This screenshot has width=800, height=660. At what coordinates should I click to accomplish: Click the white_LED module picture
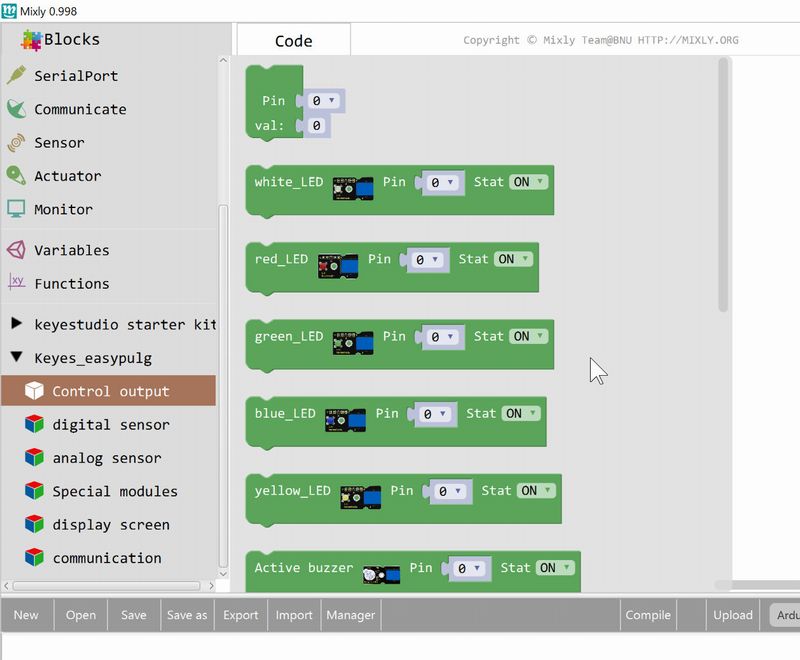pyautogui.click(x=353, y=189)
